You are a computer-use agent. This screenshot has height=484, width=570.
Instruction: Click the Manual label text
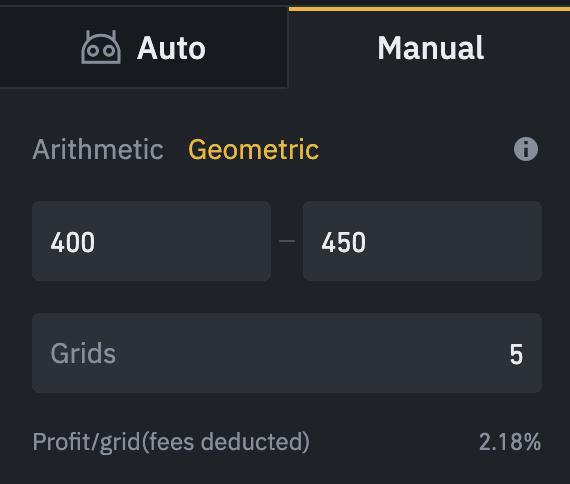pyautogui.click(x=430, y=48)
